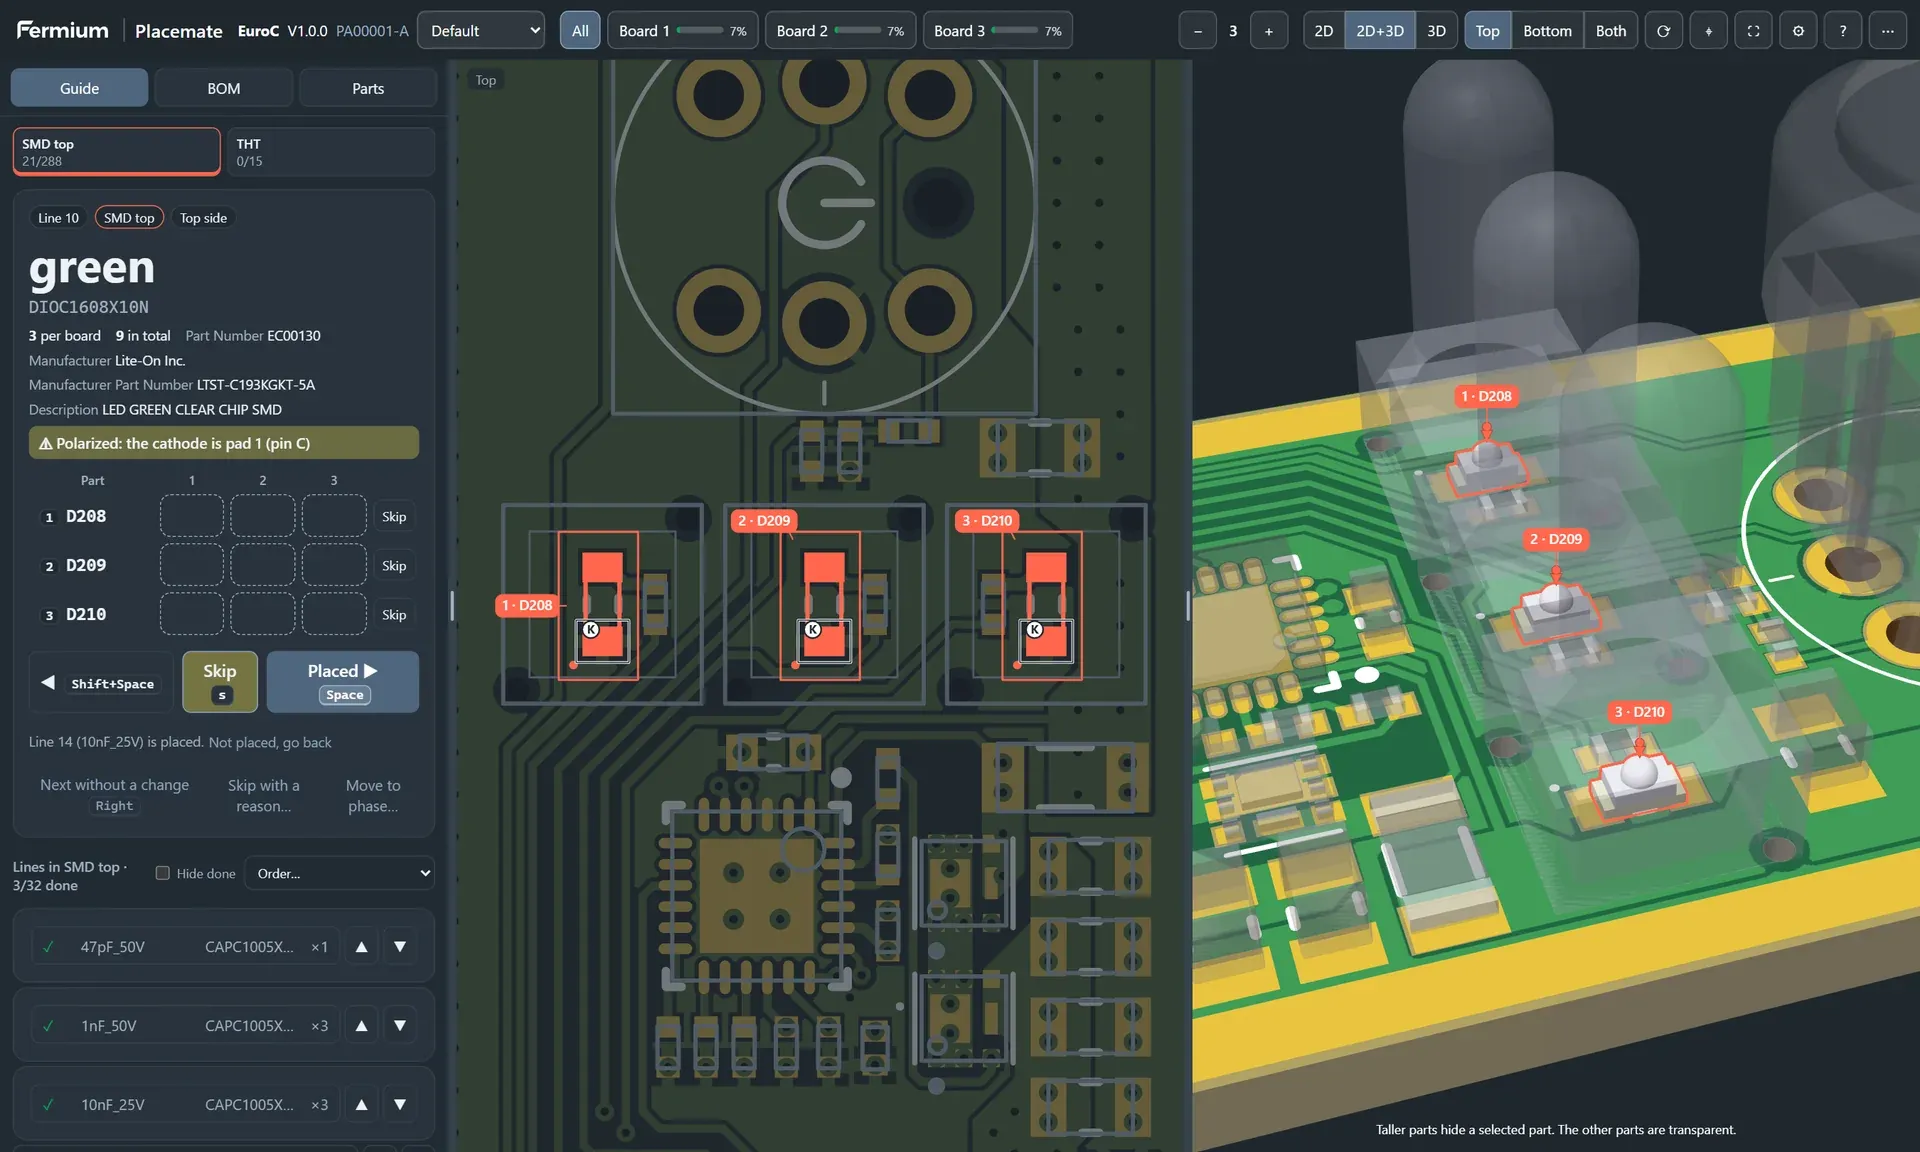
Task: Switch to 2D view mode
Action: (x=1323, y=31)
